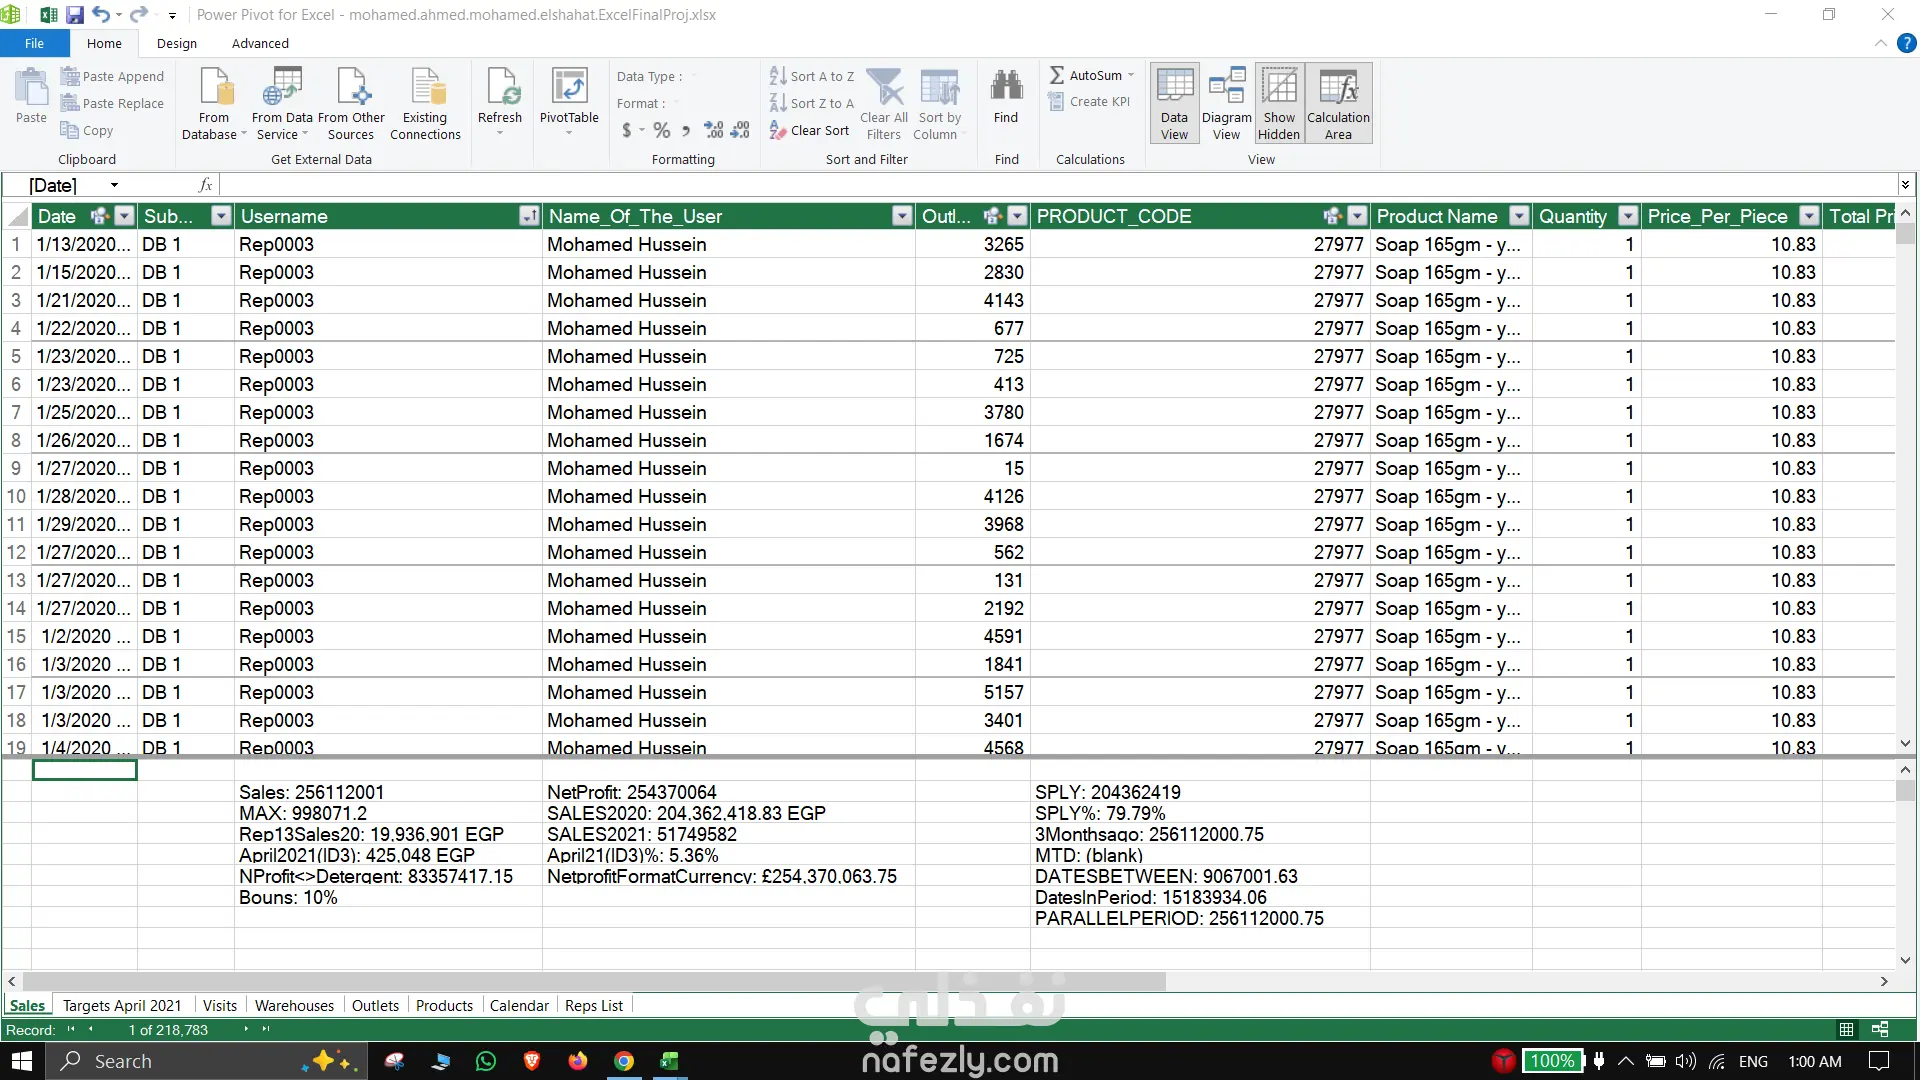The height and width of the screenshot is (1080, 1920).
Task: Click the Clear Sort icon
Action: pos(779,130)
